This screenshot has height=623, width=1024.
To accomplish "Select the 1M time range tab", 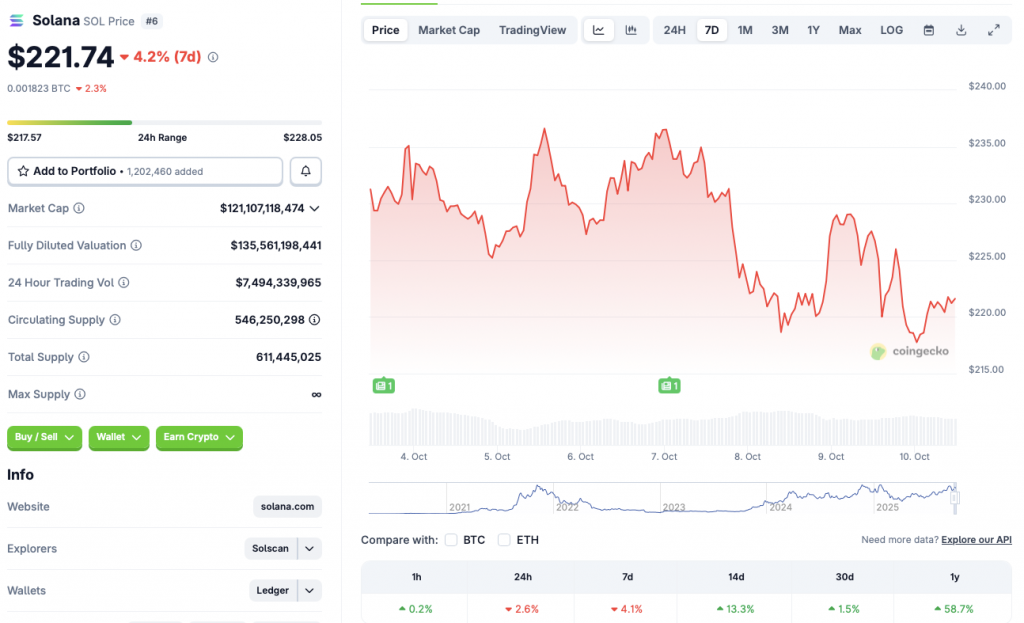I will pos(745,30).
